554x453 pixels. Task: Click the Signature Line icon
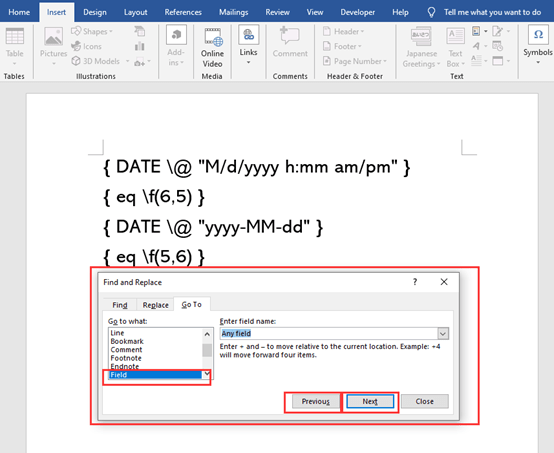(497, 31)
